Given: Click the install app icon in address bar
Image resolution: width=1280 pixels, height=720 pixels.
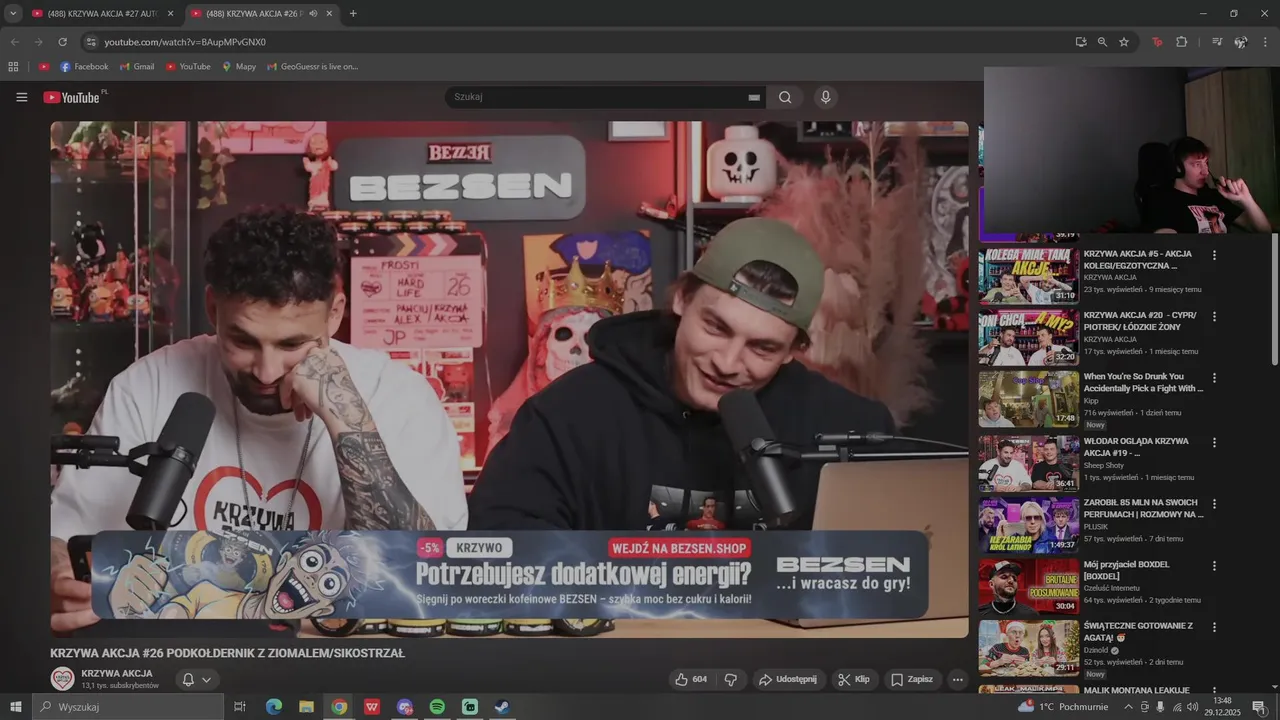Looking at the screenshot, I should [x=1081, y=42].
